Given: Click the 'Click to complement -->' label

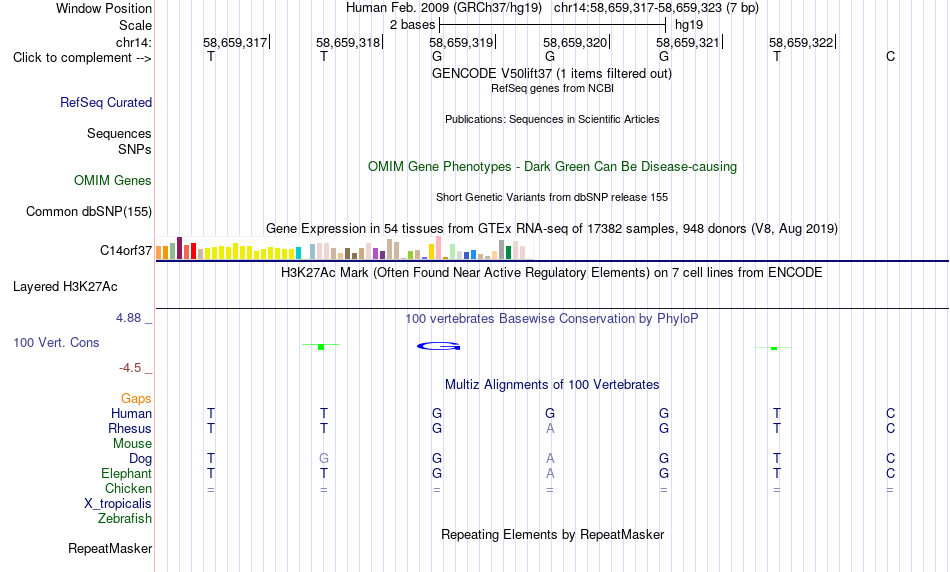Looking at the screenshot, I should (x=82, y=58).
